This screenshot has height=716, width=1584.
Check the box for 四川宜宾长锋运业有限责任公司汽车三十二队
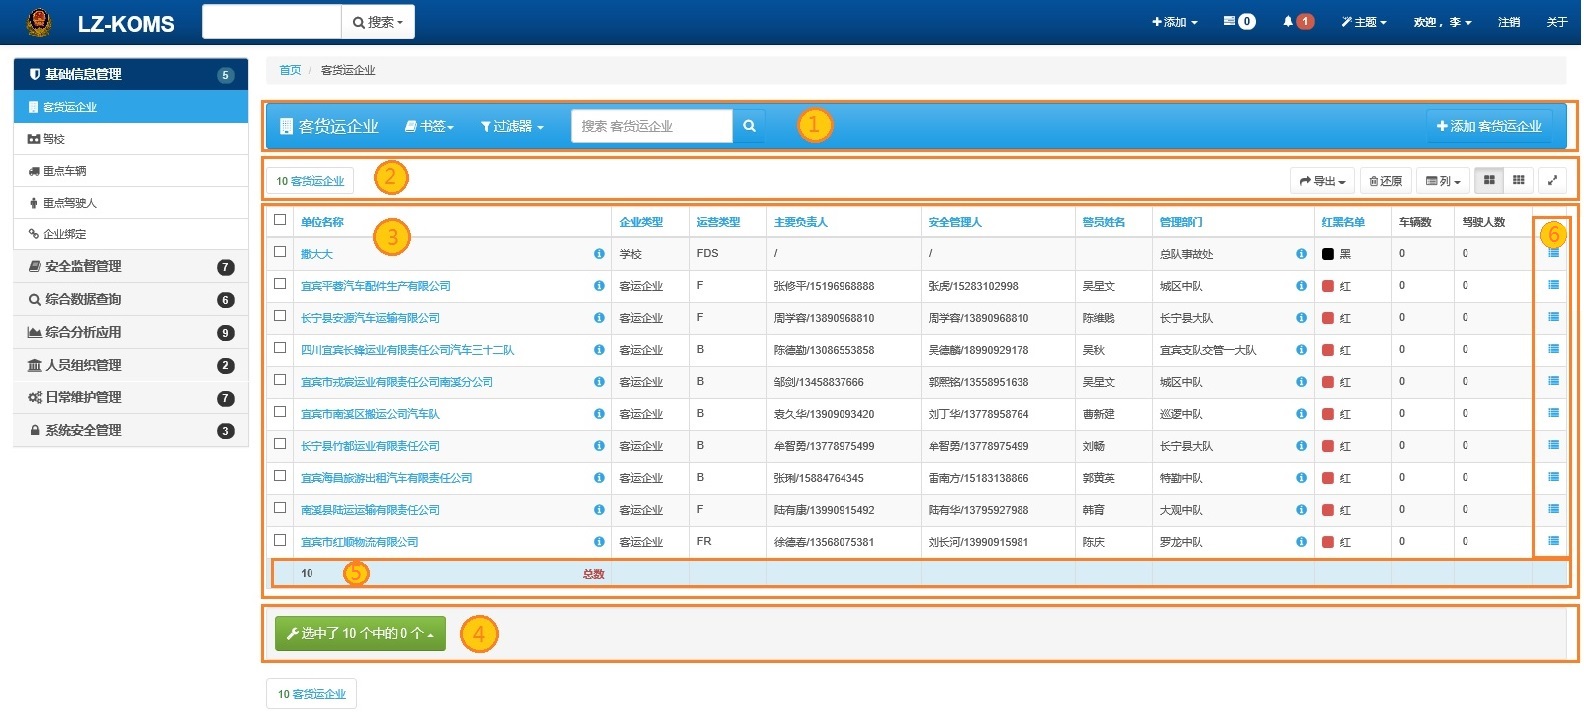click(280, 348)
